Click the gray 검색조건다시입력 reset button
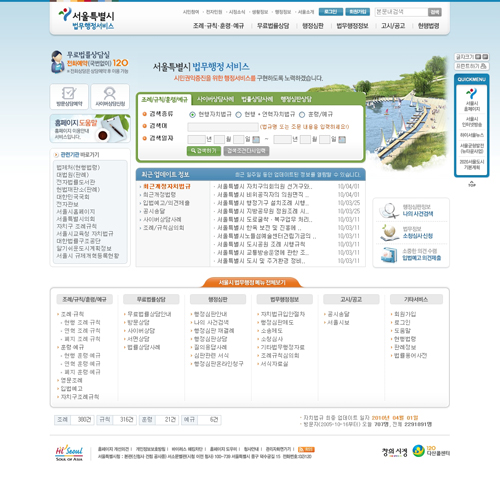 (x=246, y=151)
